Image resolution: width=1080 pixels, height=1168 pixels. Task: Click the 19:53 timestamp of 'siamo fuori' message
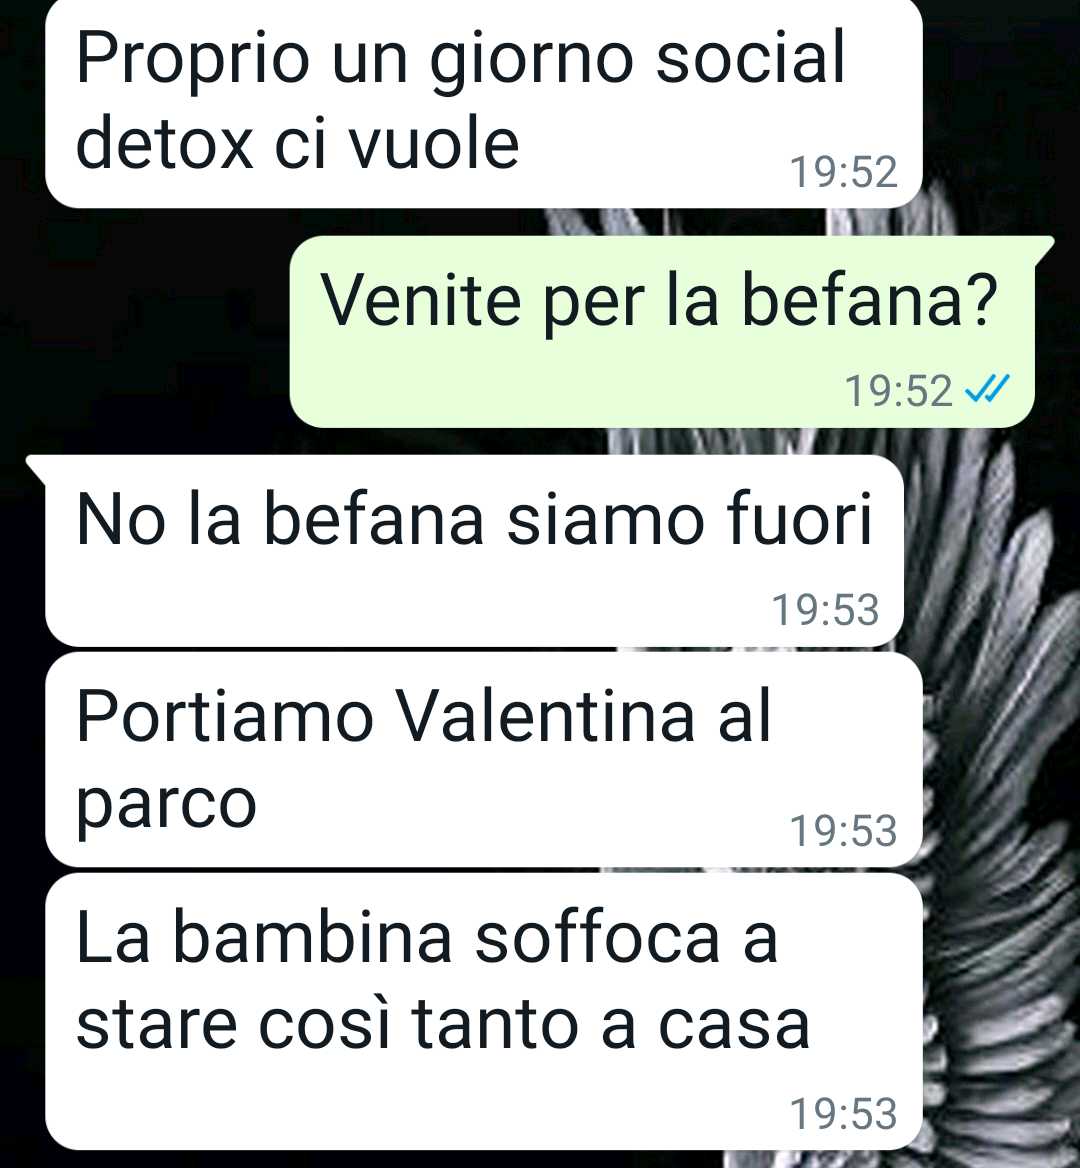pyautogui.click(x=825, y=610)
